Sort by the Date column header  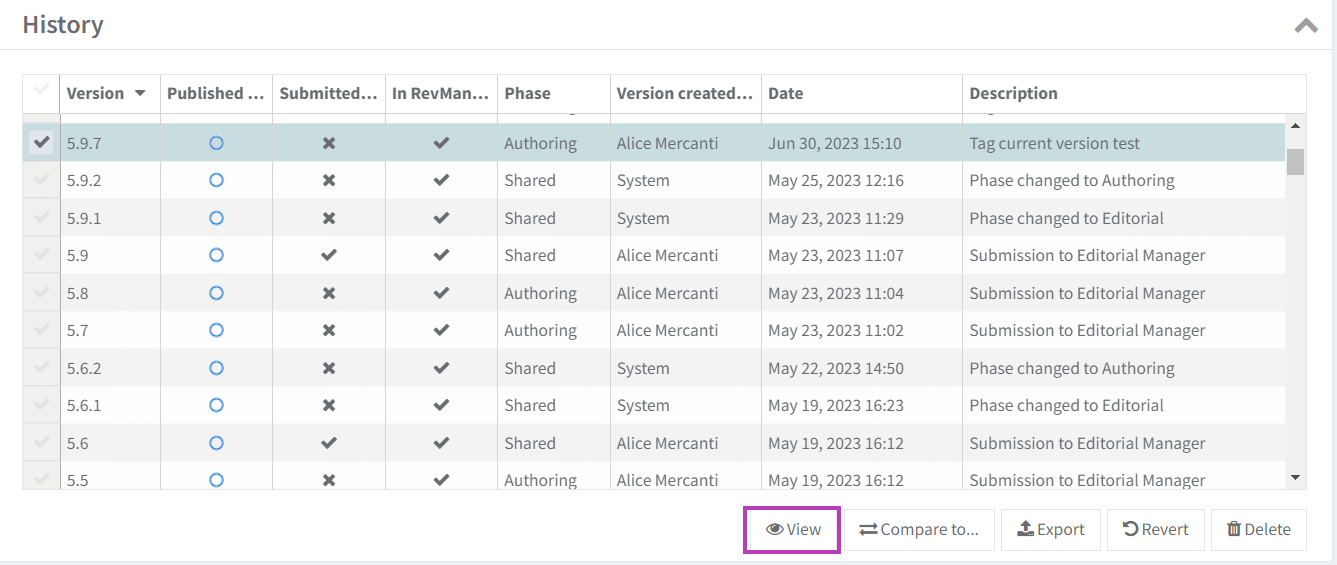tap(786, 93)
